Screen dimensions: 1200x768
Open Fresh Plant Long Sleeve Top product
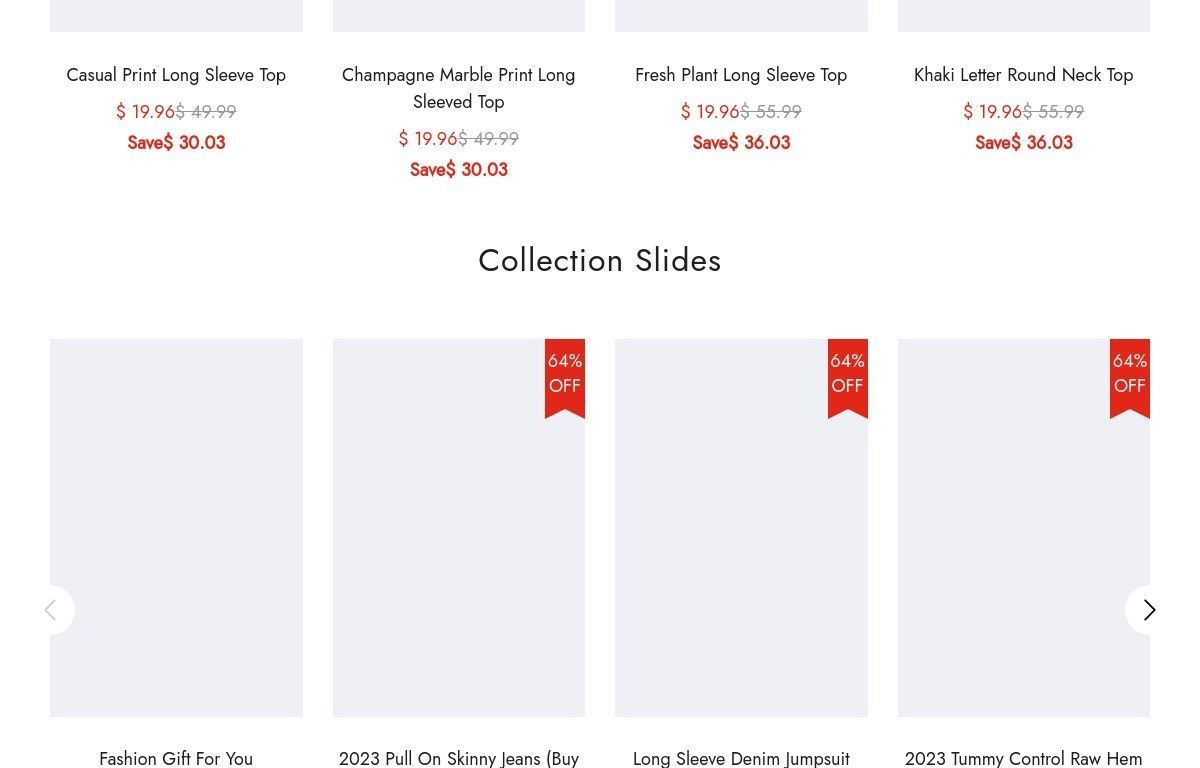tap(741, 75)
